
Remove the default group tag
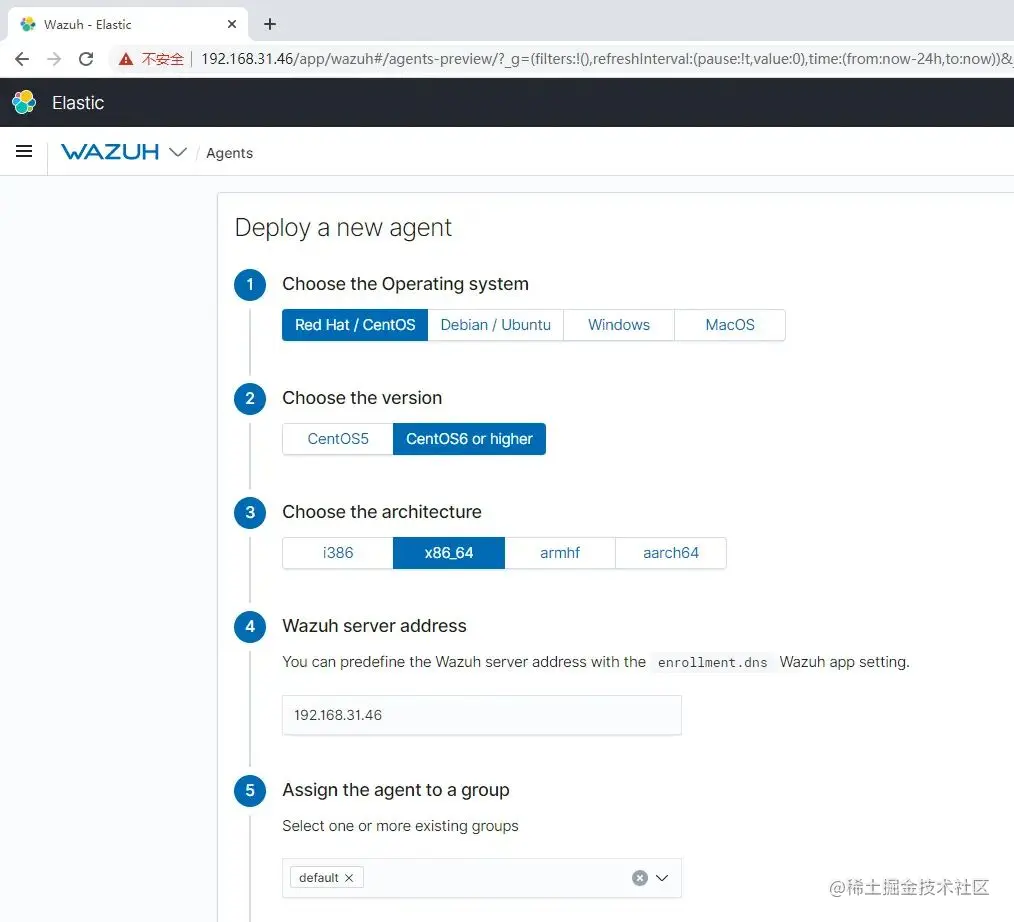[349, 877]
